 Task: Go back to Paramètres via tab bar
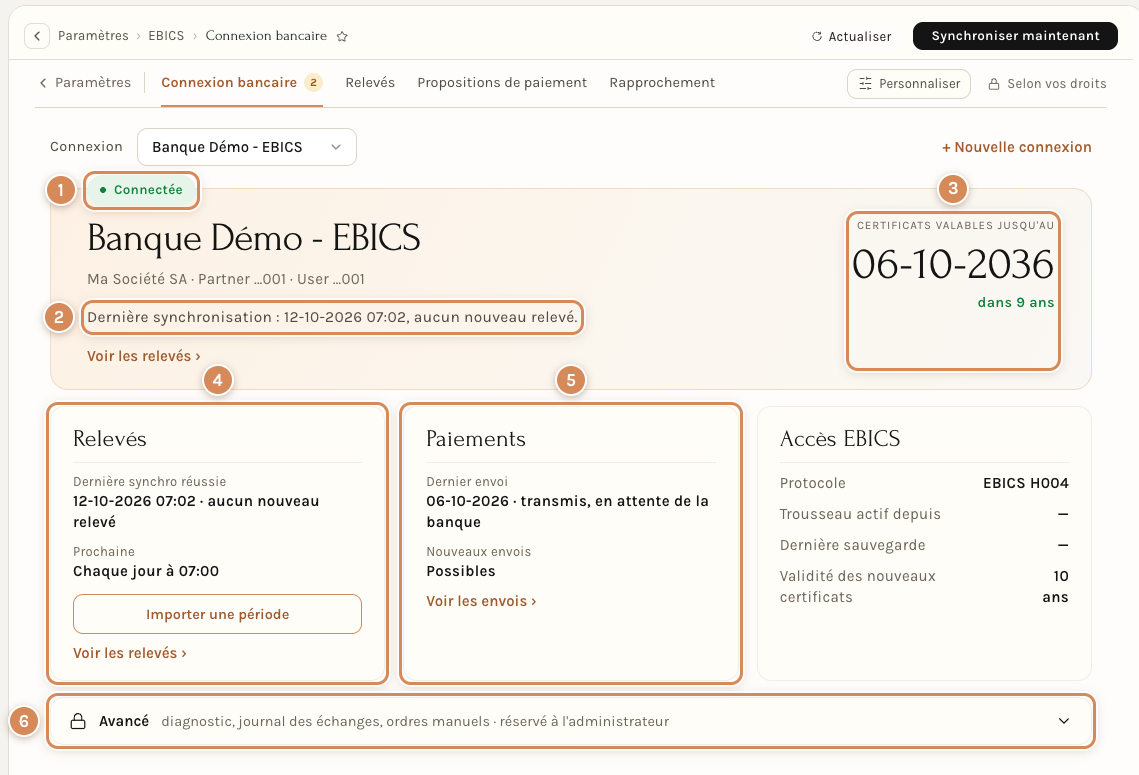pyautogui.click(x=85, y=83)
